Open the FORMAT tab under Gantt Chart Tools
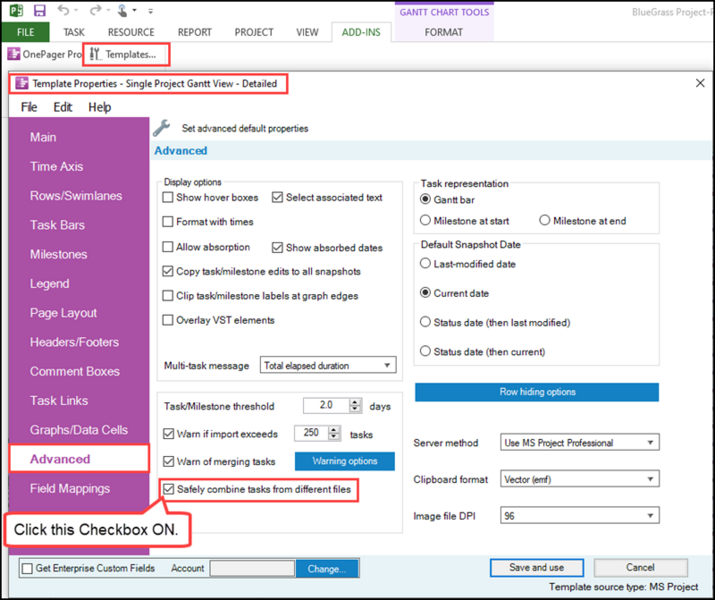This screenshot has height=600, width=715. coord(444,32)
